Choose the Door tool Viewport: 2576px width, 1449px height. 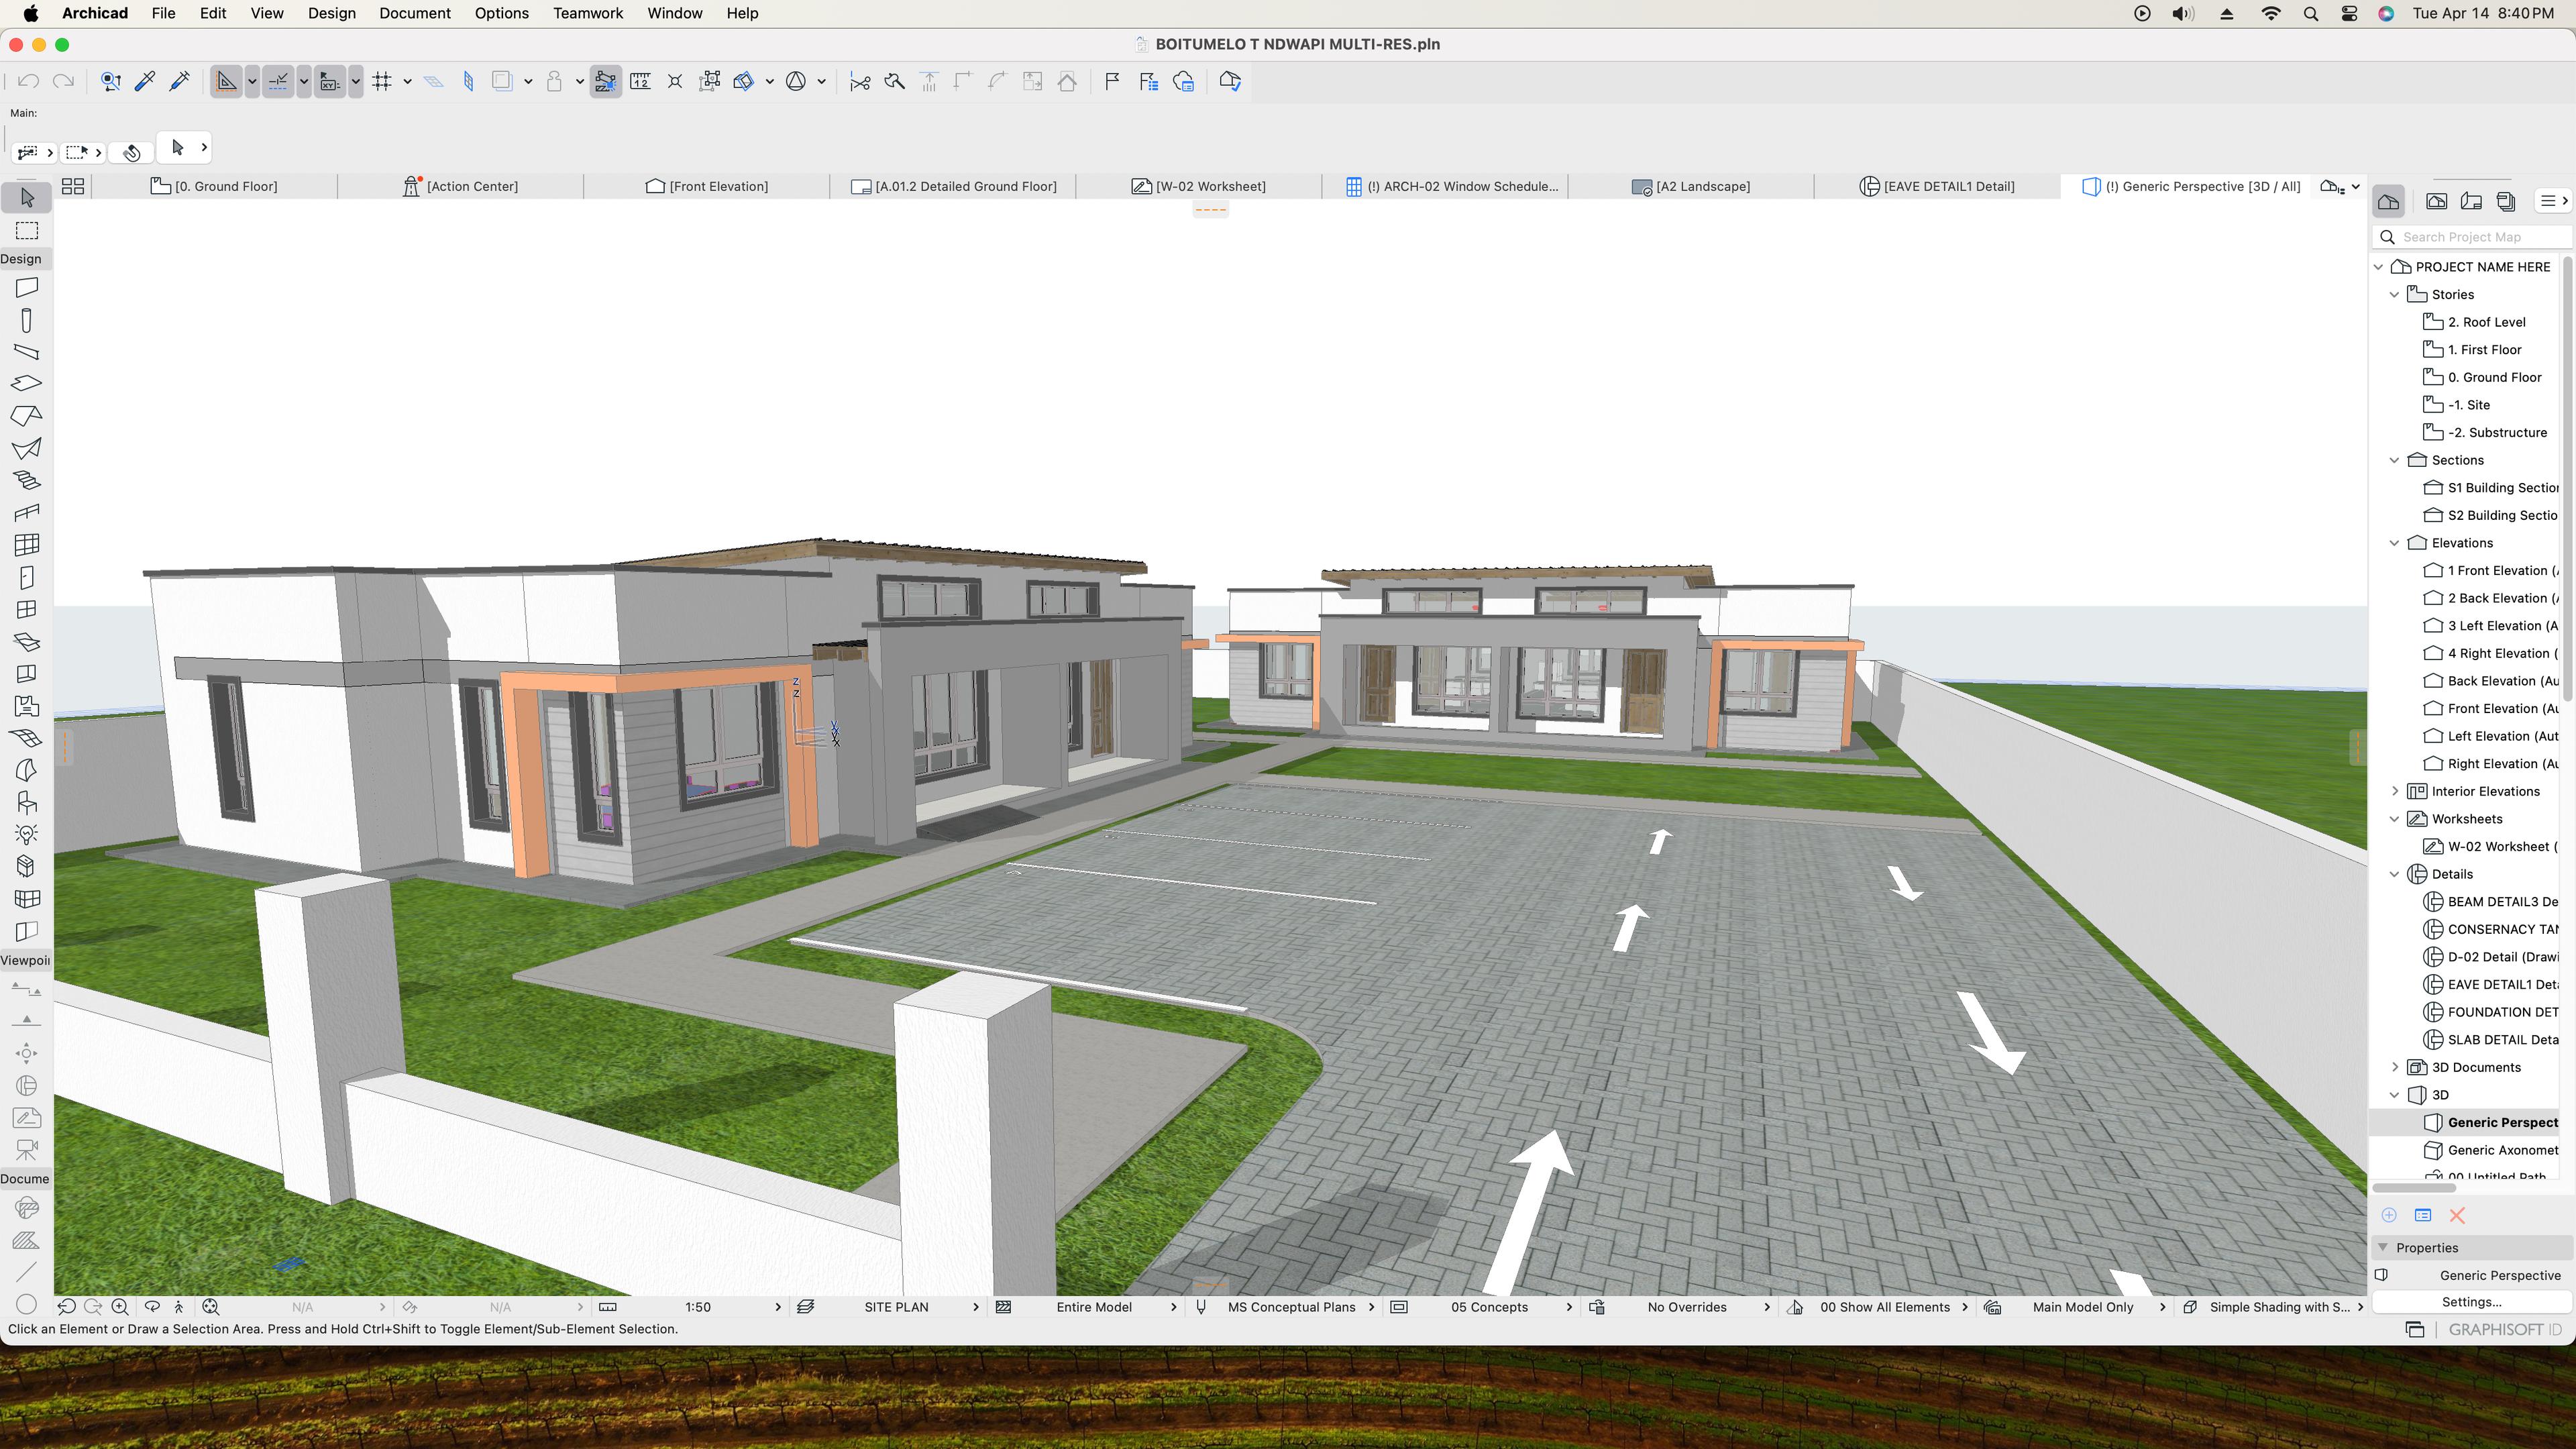pos(27,578)
